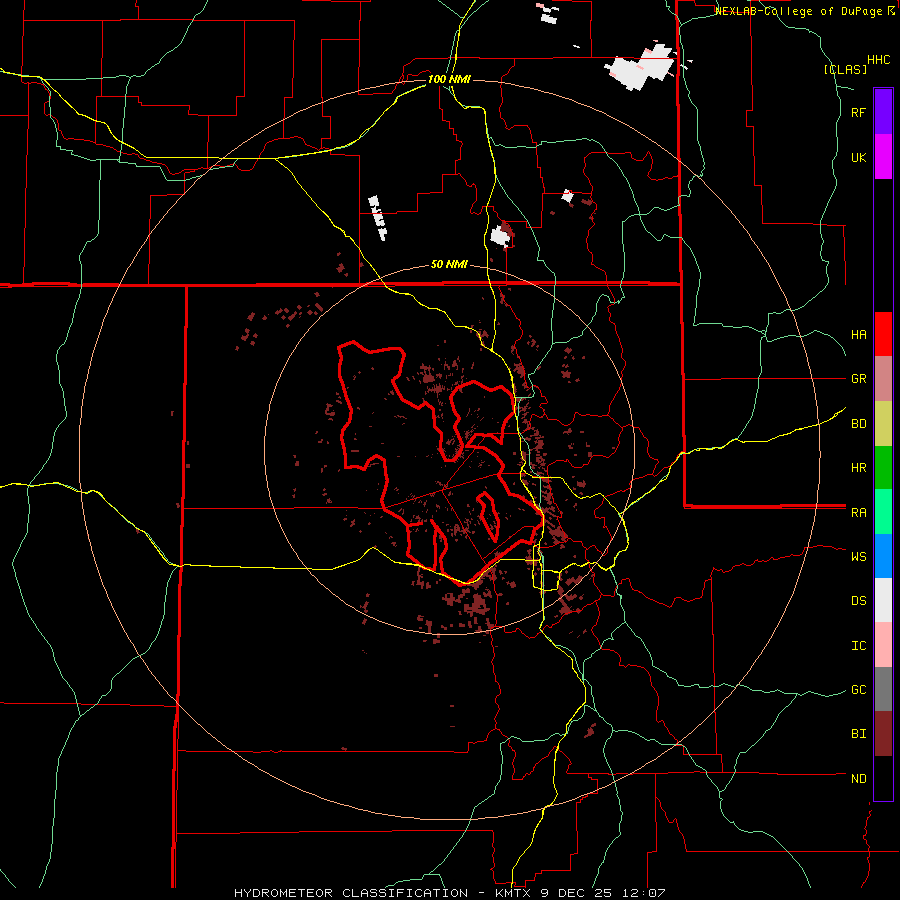The width and height of the screenshot is (900, 900).
Task: Click the ND black legend swatch
Action: [x=883, y=778]
